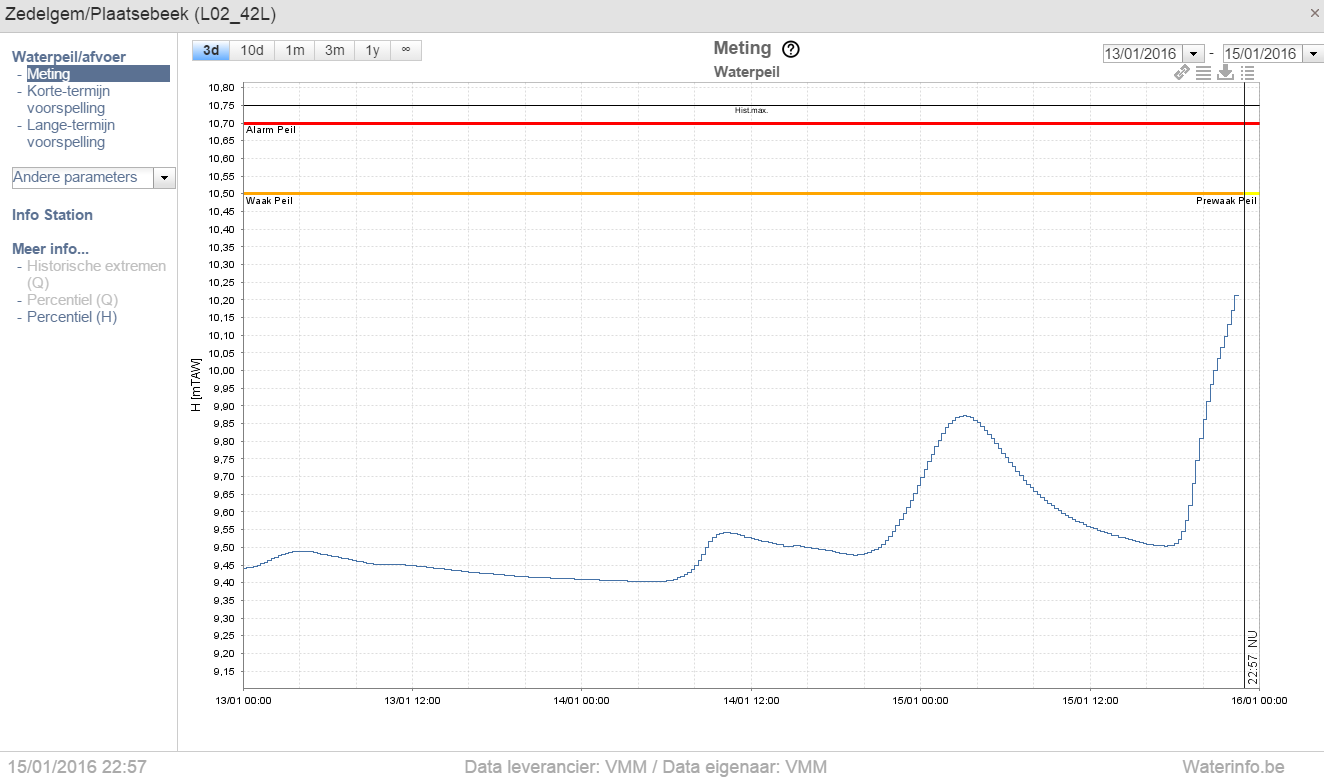Image resolution: width=1324 pixels, height=782 pixels.
Task: Click the chain link icon above the chart
Action: click(x=1182, y=72)
